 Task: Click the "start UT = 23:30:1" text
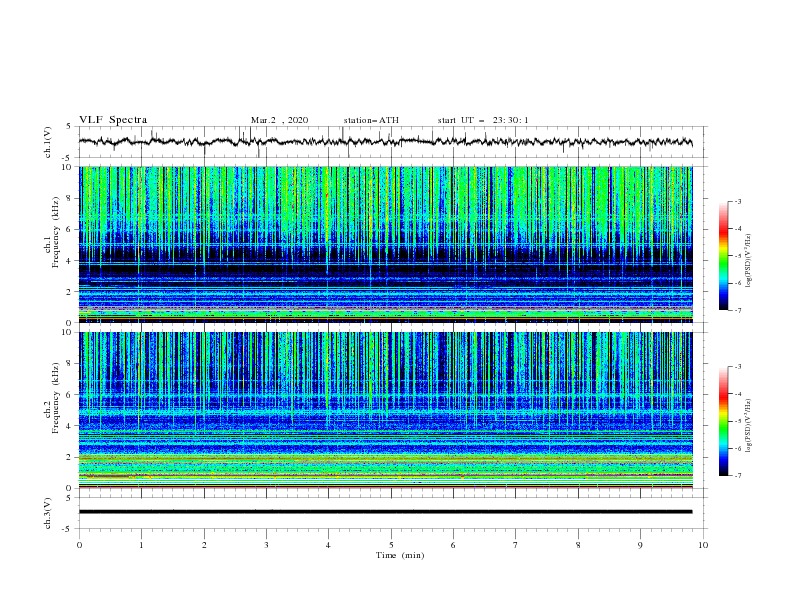(x=483, y=120)
